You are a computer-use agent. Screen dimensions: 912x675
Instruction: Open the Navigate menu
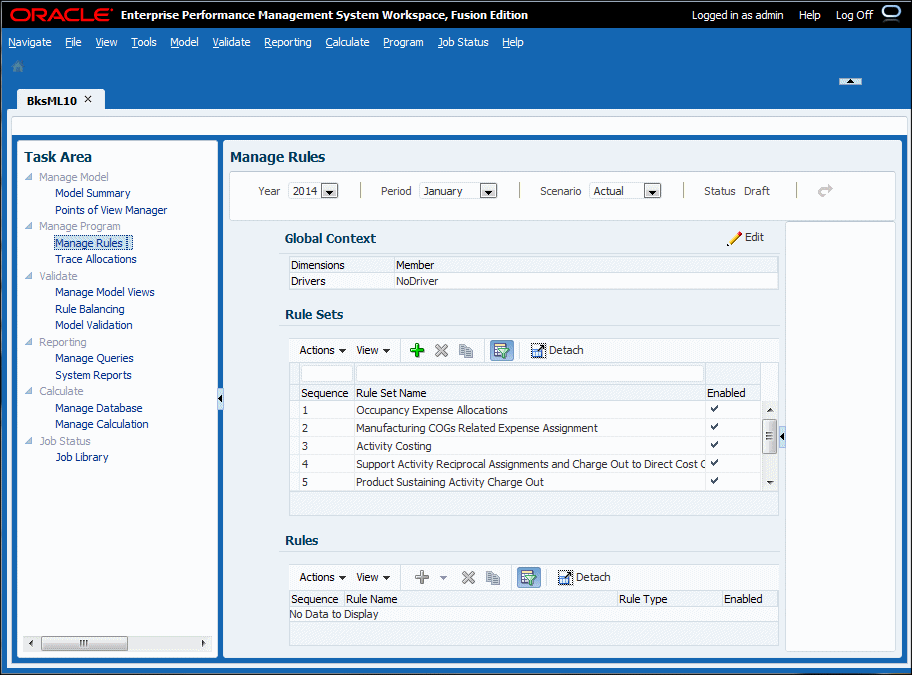[30, 42]
